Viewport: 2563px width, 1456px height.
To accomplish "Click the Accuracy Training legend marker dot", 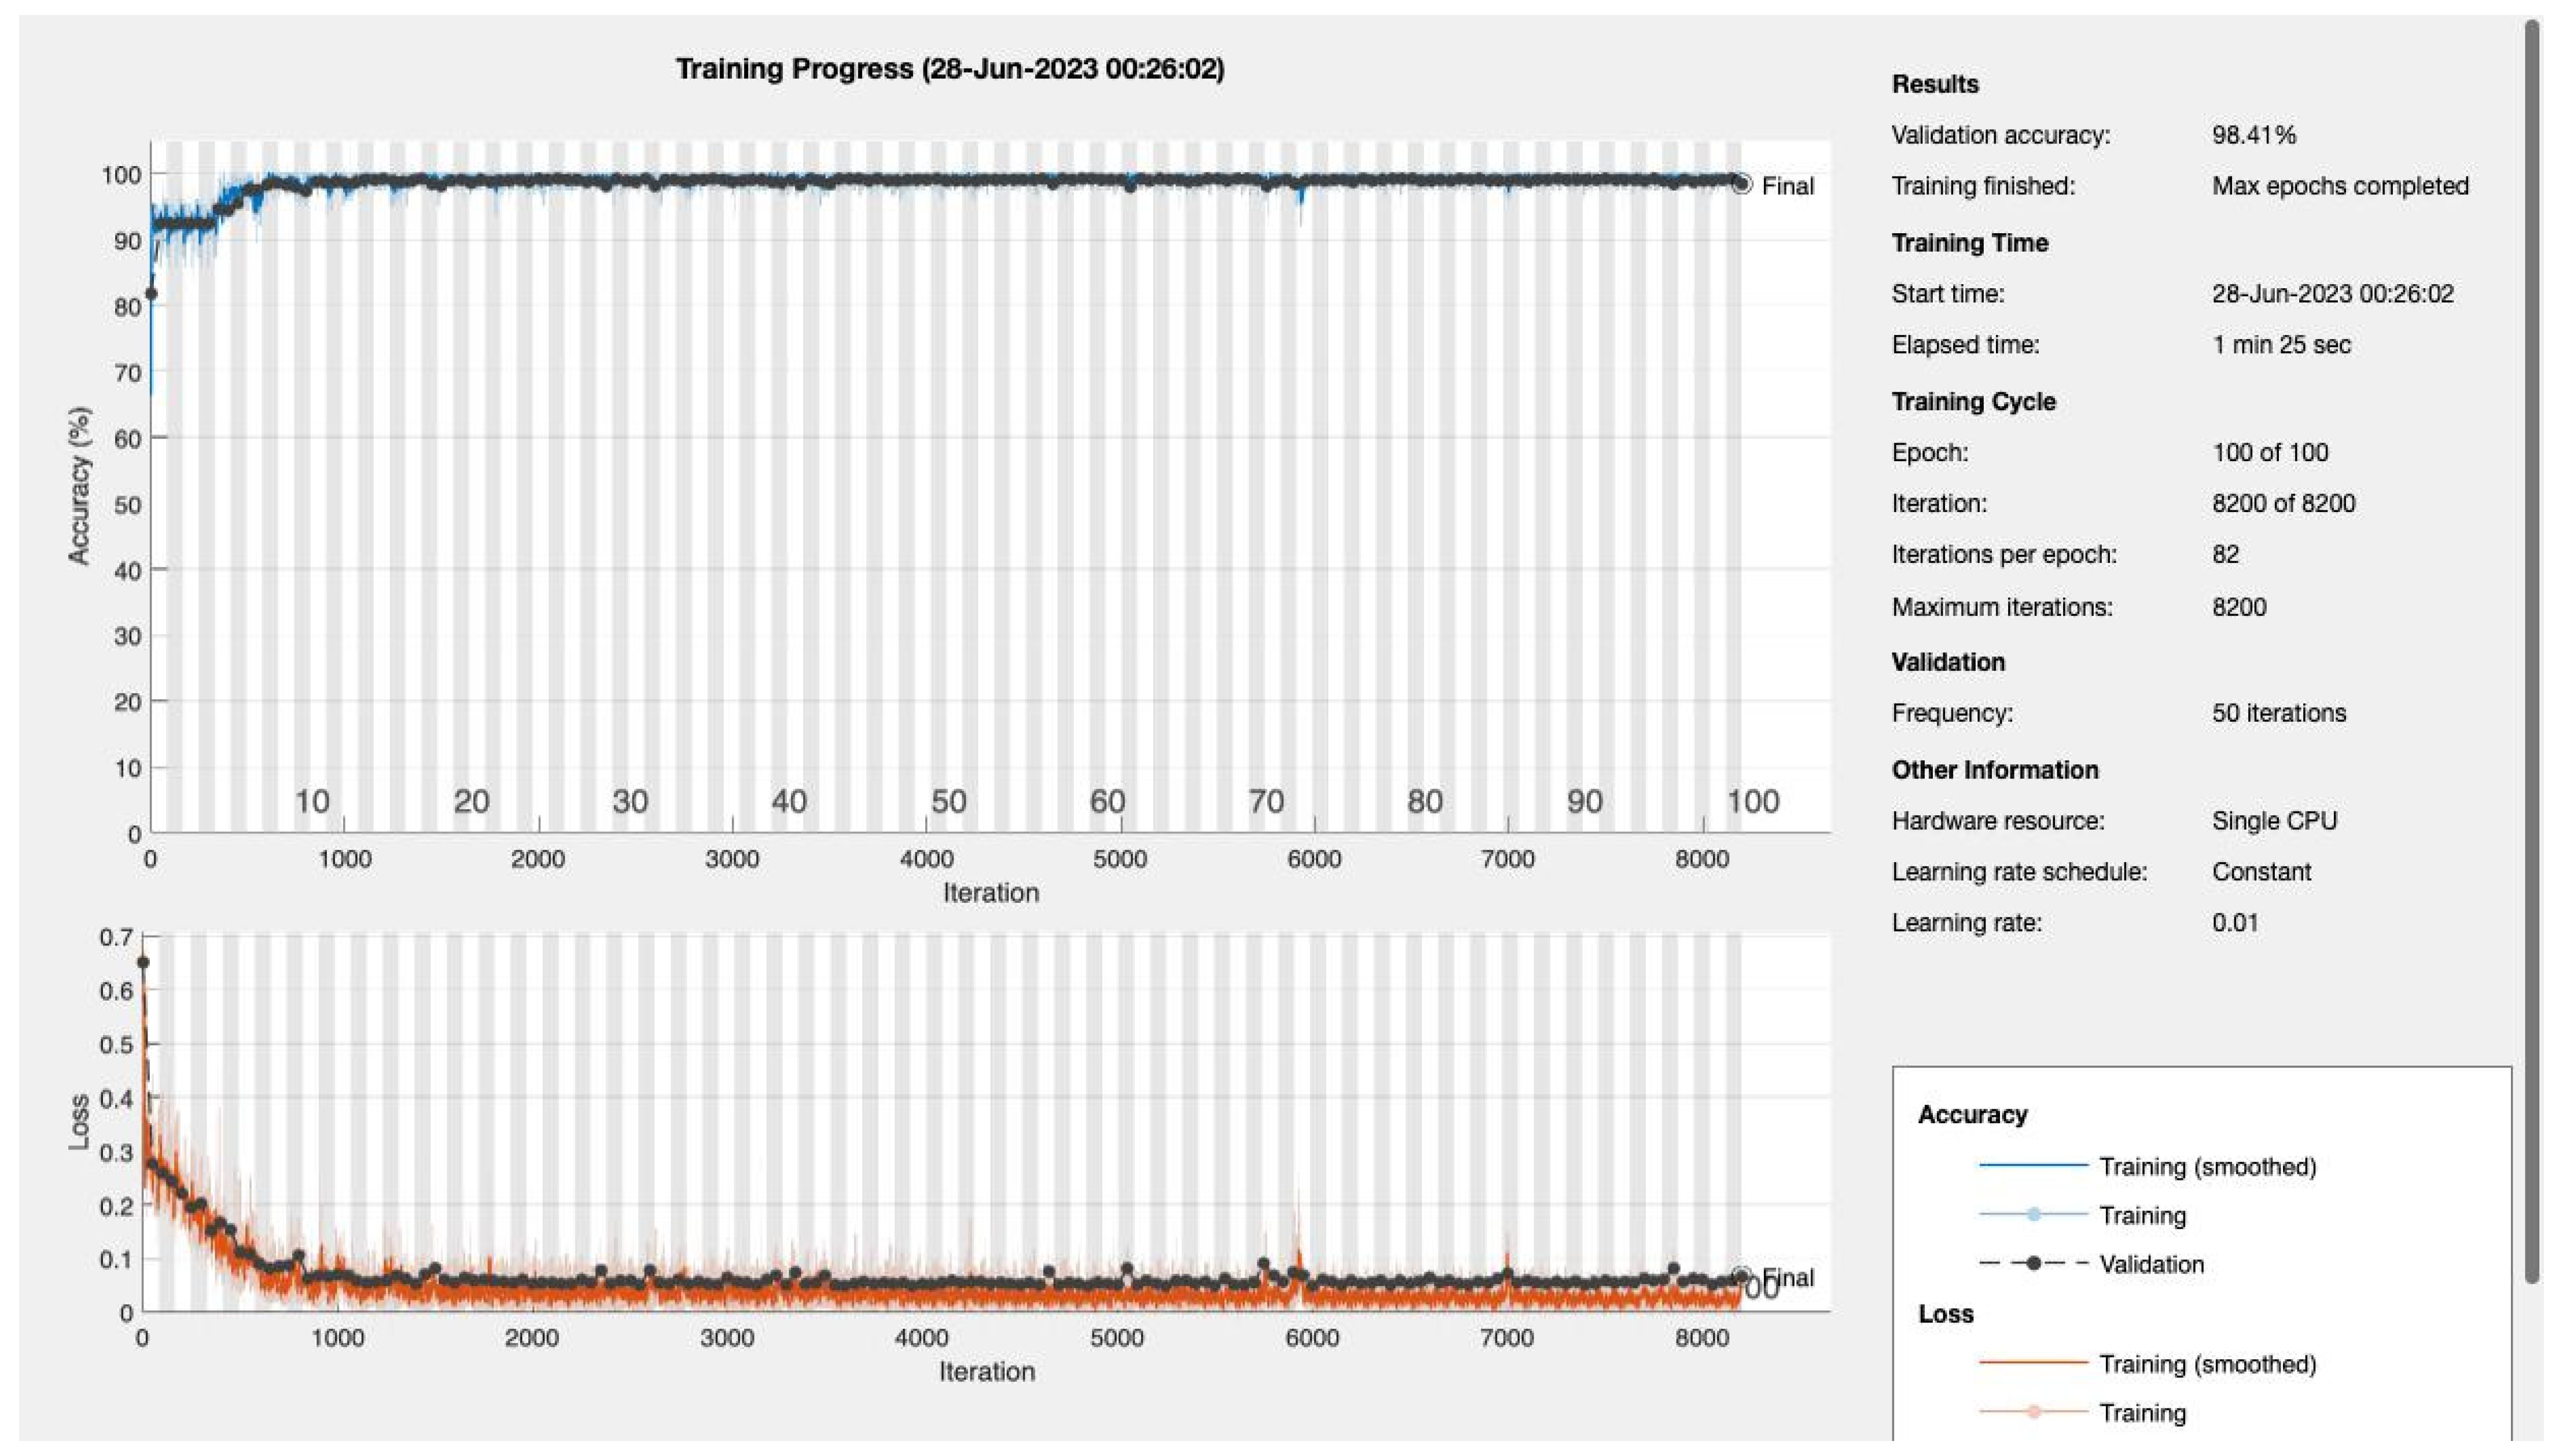I will click(x=2033, y=1214).
